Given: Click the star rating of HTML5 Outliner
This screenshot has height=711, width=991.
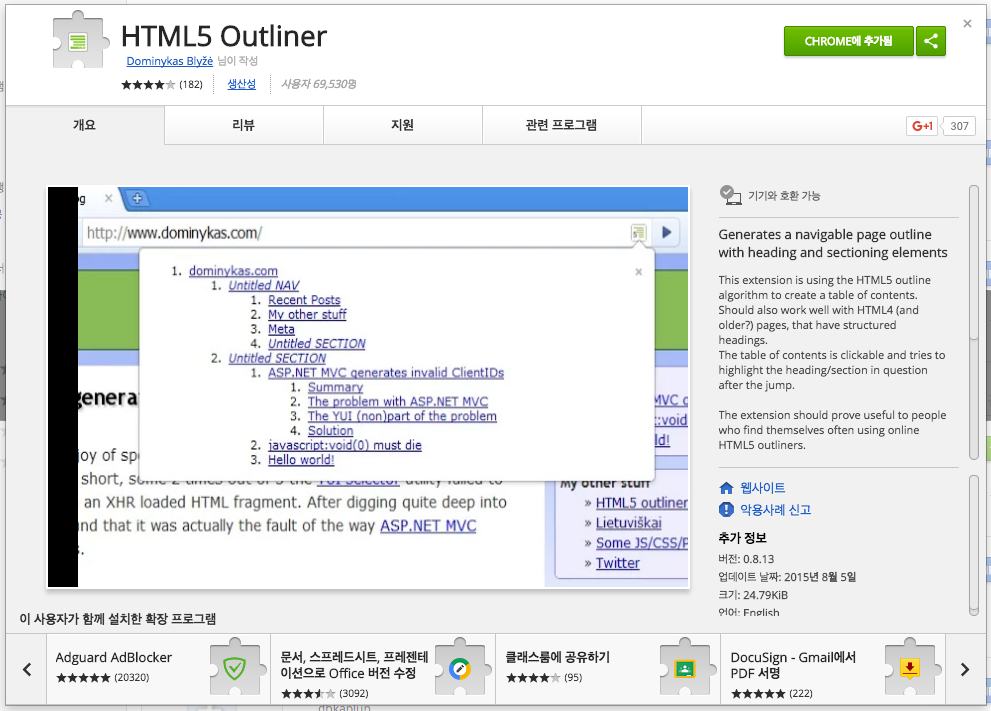Looking at the screenshot, I should 148,85.
